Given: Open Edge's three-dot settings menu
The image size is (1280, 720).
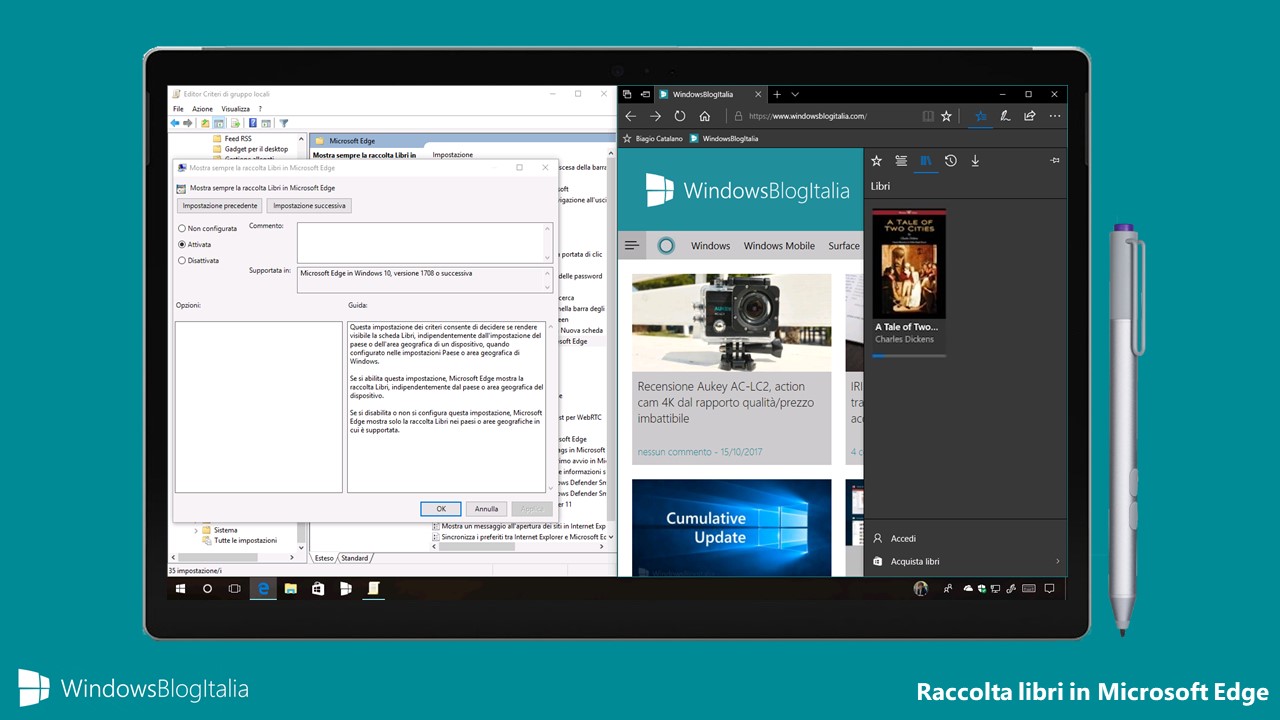Looking at the screenshot, I should [x=1054, y=116].
